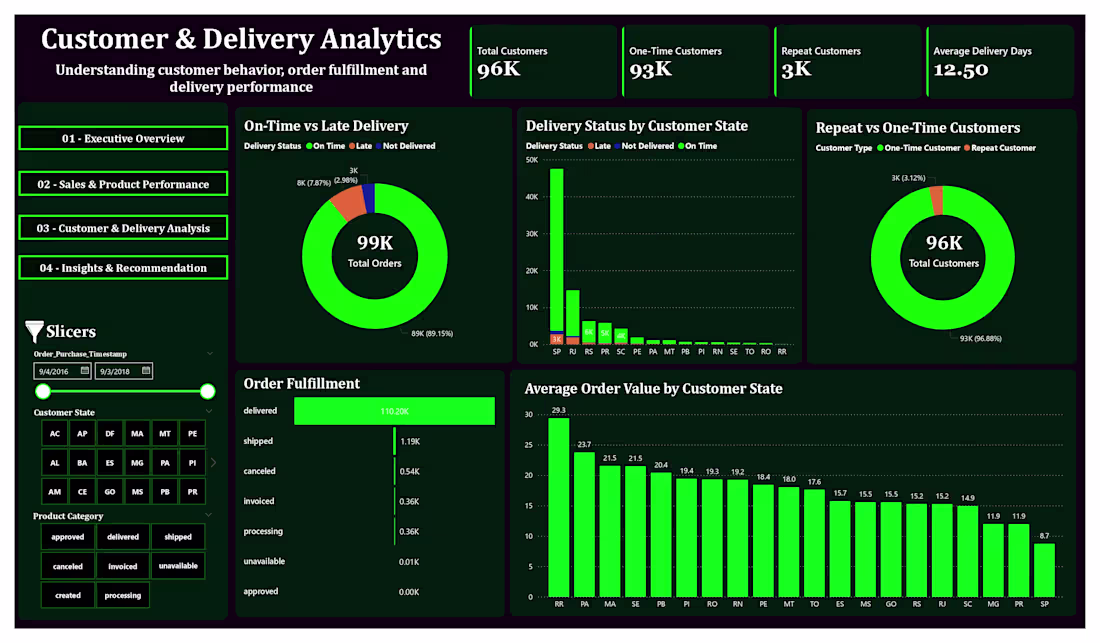Viewport: 1100px width, 643px height.
Task: Click the shipped value 1.19K
Action: coord(410,442)
